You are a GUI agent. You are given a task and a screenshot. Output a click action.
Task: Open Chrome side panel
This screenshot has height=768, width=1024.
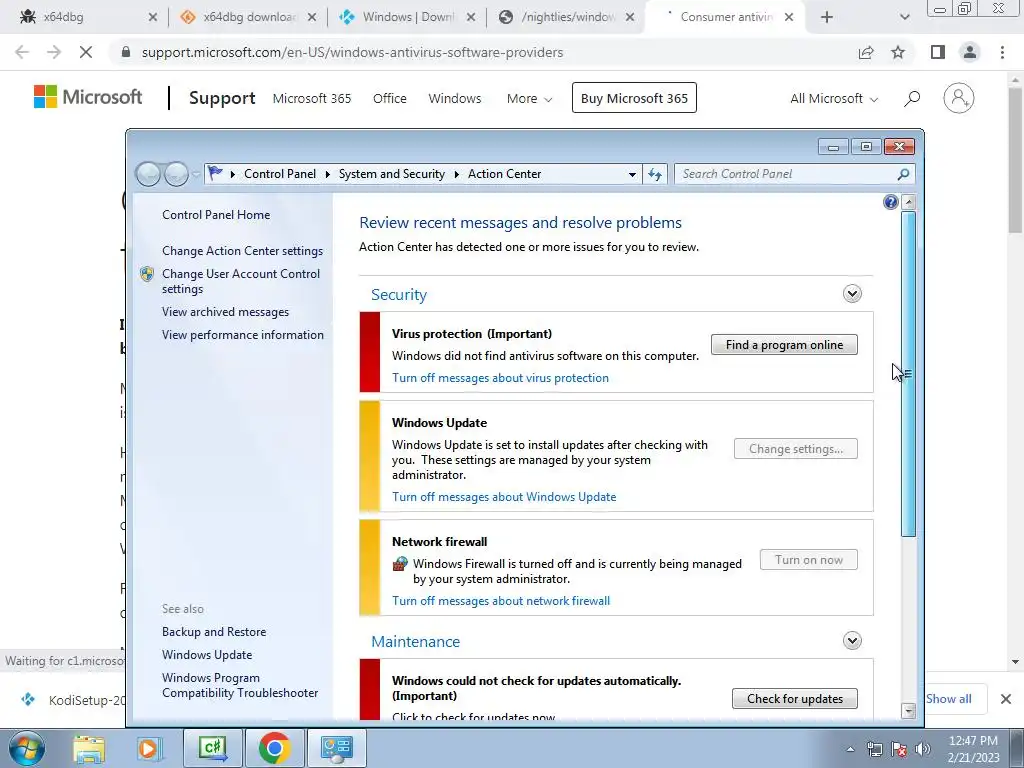click(x=938, y=52)
